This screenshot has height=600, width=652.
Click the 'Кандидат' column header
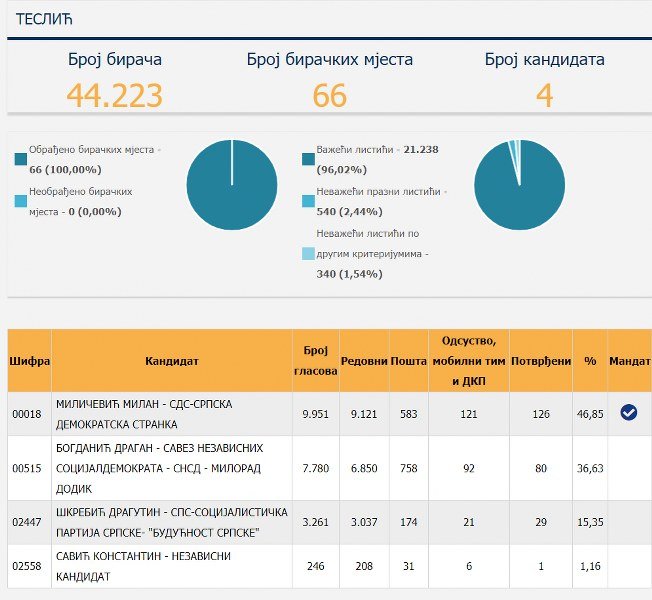(x=172, y=360)
